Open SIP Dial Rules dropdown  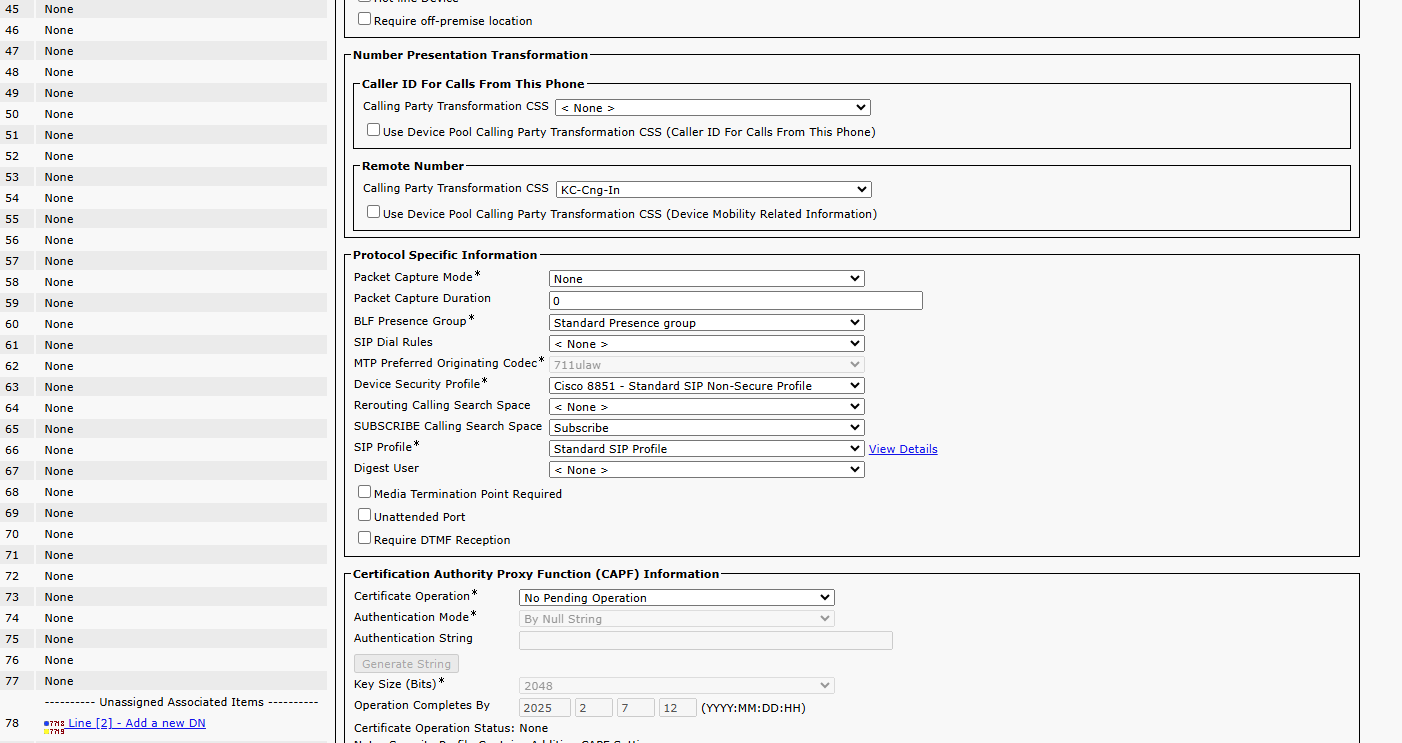[707, 344]
